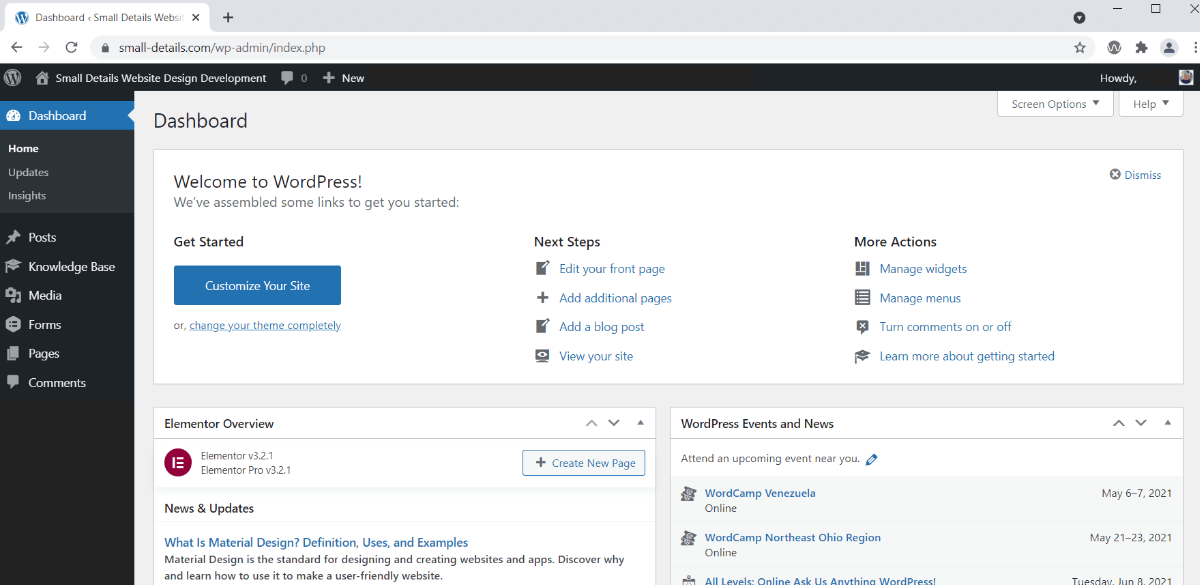This screenshot has height=585, width=1200.
Task: Expand the Screen Options dropdown
Action: [x=1055, y=104]
